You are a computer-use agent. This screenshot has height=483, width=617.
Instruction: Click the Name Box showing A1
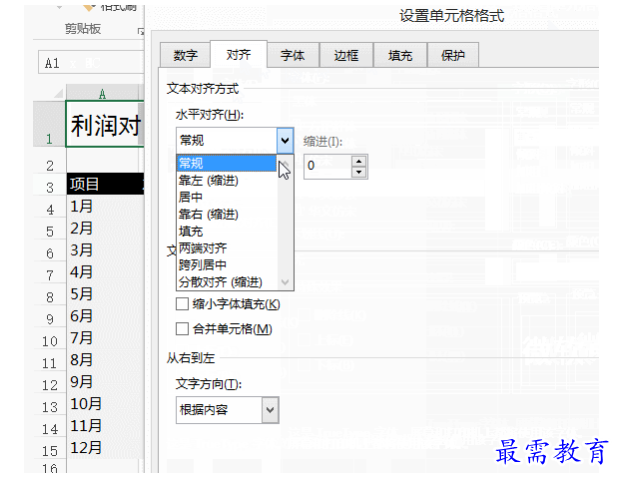(x=91, y=63)
